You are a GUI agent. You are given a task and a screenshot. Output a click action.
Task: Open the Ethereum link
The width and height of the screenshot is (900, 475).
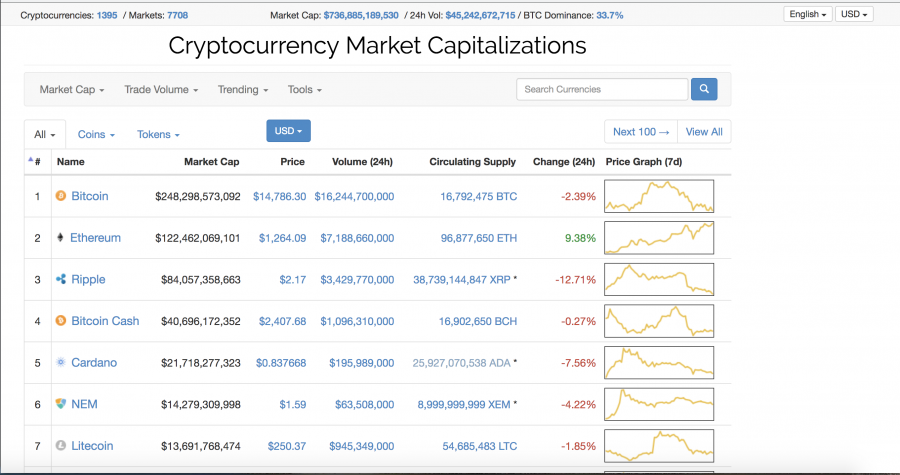95,238
